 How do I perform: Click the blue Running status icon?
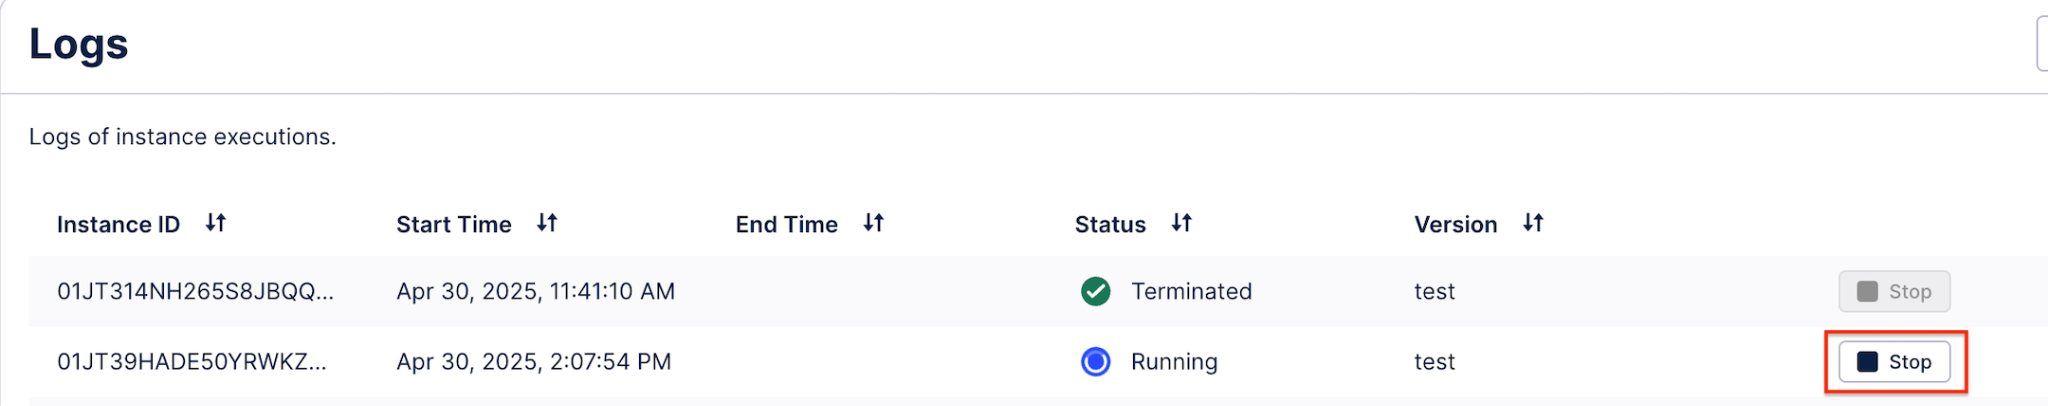(1096, 361)
